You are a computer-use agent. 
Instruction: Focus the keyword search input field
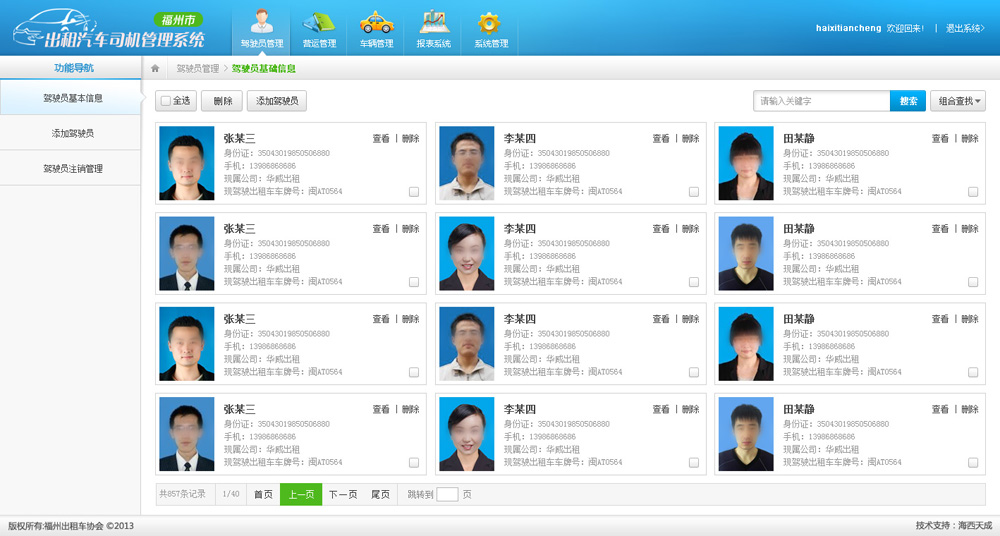click(x=821, y=101)
